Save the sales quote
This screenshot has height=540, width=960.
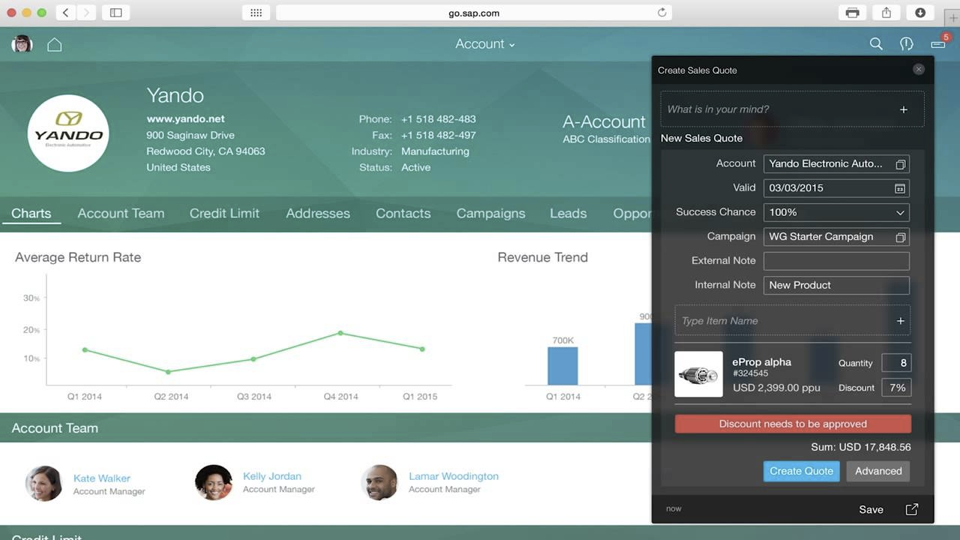point(871,509)
